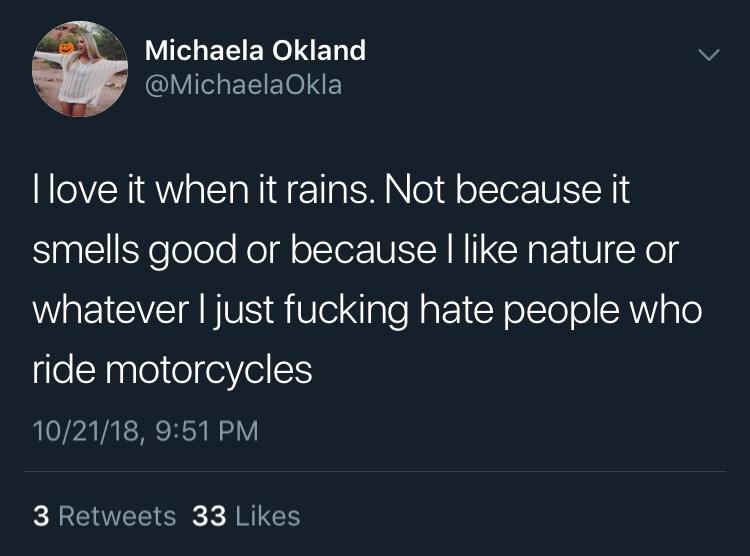Open the tweet options chevron menu
This screenshot has height=556, width=750.
pyautogui.click(x=708, y=55)
